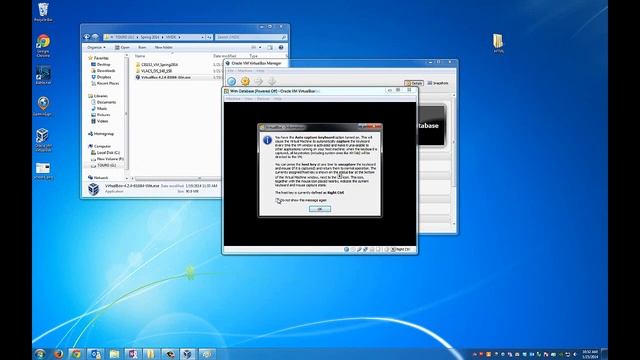
Task: Select the CIS332_VM_Spring2014 folder
Action: coord(158,64)
